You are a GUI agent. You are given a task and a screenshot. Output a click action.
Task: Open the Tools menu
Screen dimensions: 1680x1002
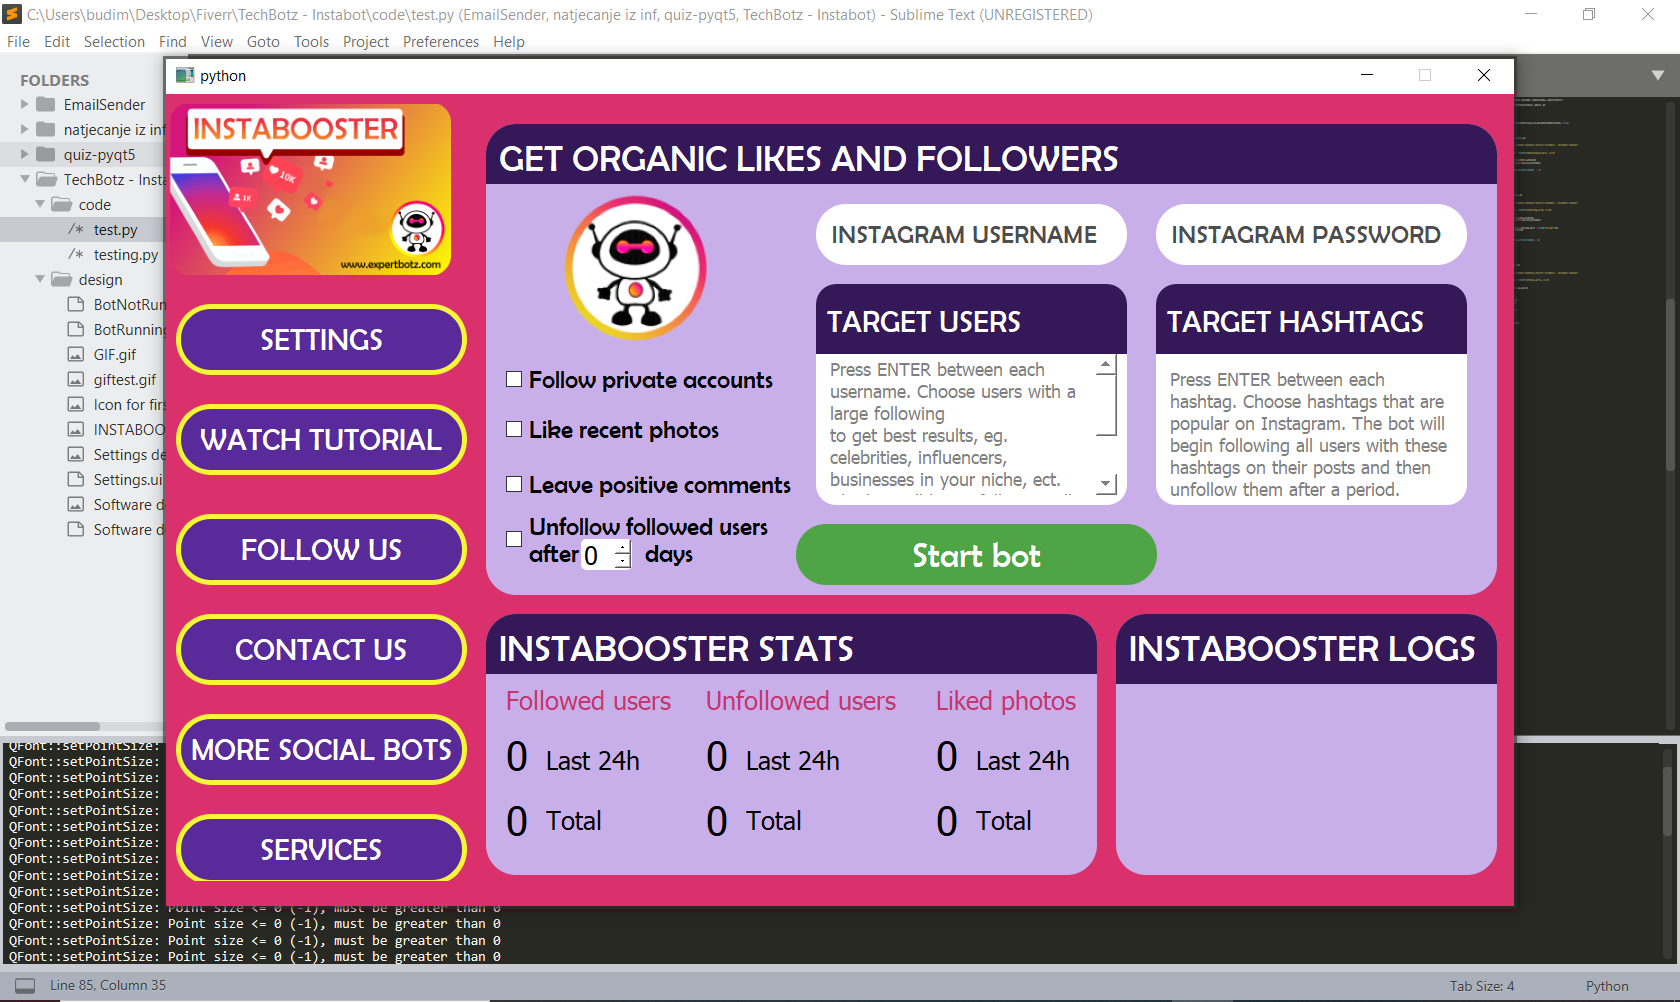tap(311, 41)
